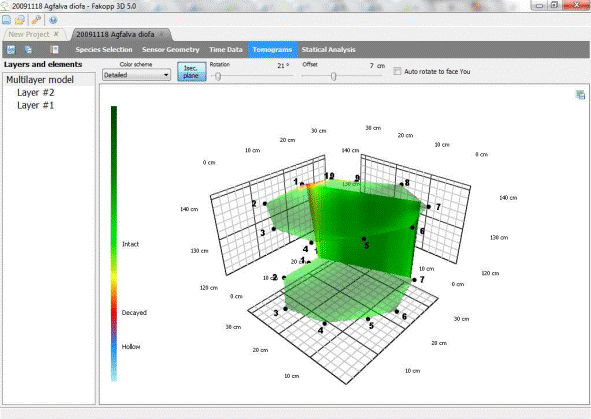Select Multilayer model tree root
The width and height of the screenshot is (591, 419).
[x=40, y=80]
